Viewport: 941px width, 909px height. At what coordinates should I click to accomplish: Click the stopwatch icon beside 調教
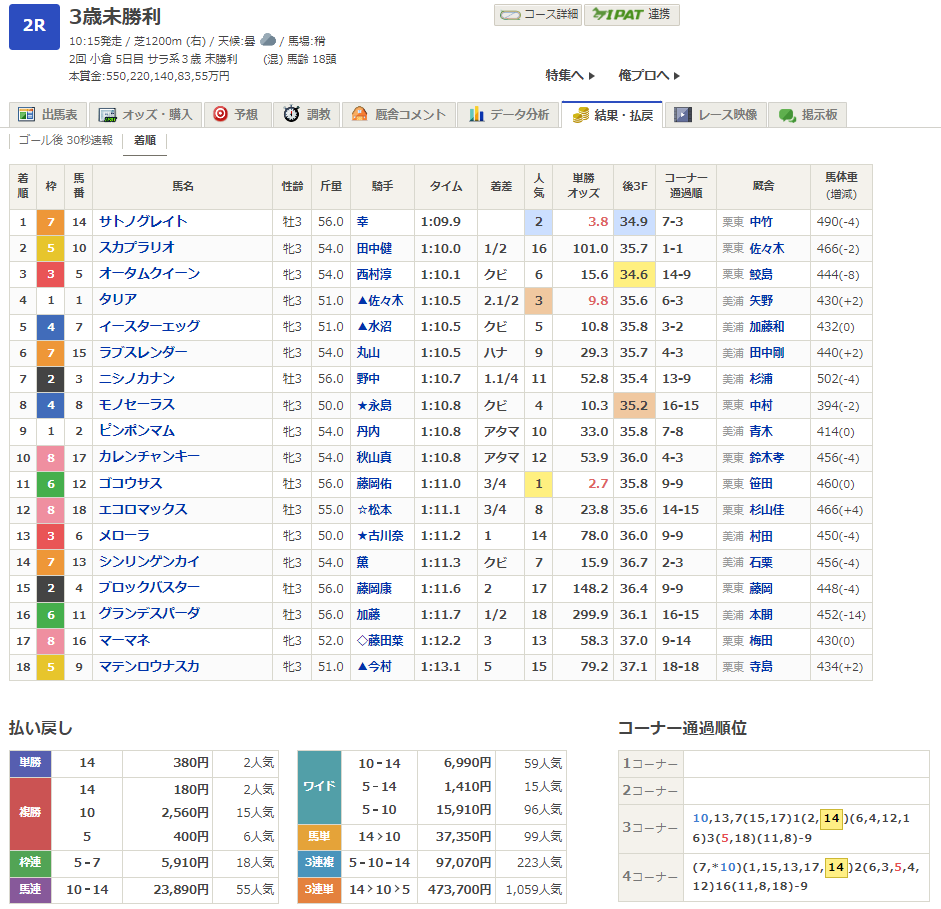[x=291, y=115]
